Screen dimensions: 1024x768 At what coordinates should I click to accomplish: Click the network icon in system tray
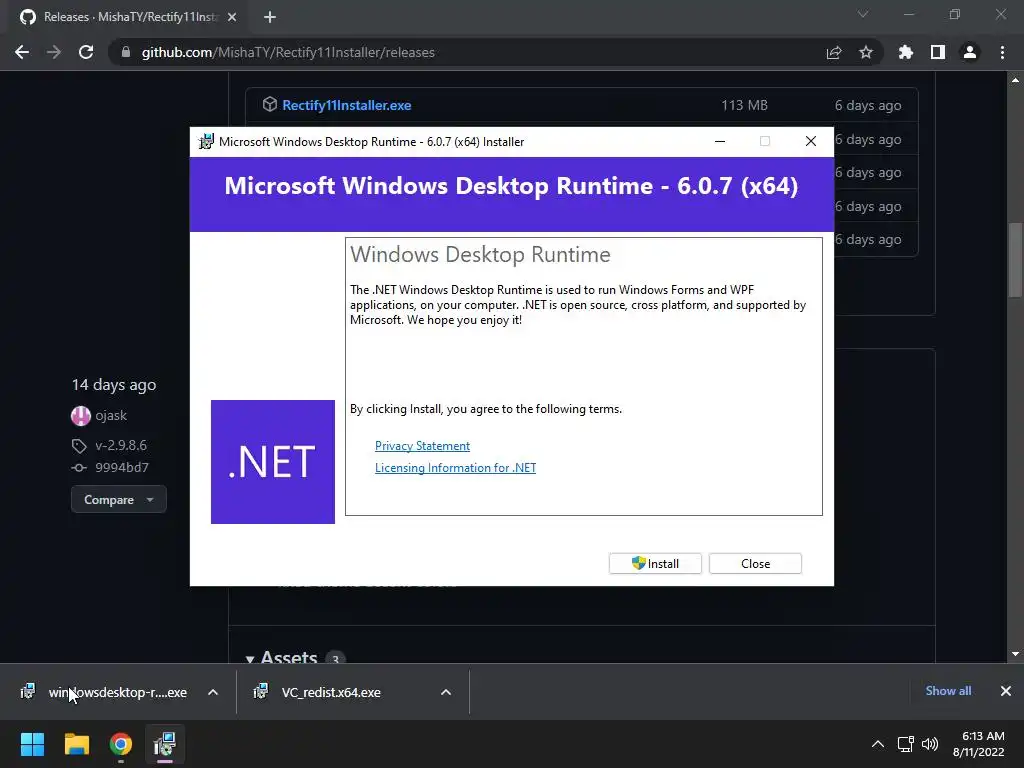(906, 744)
